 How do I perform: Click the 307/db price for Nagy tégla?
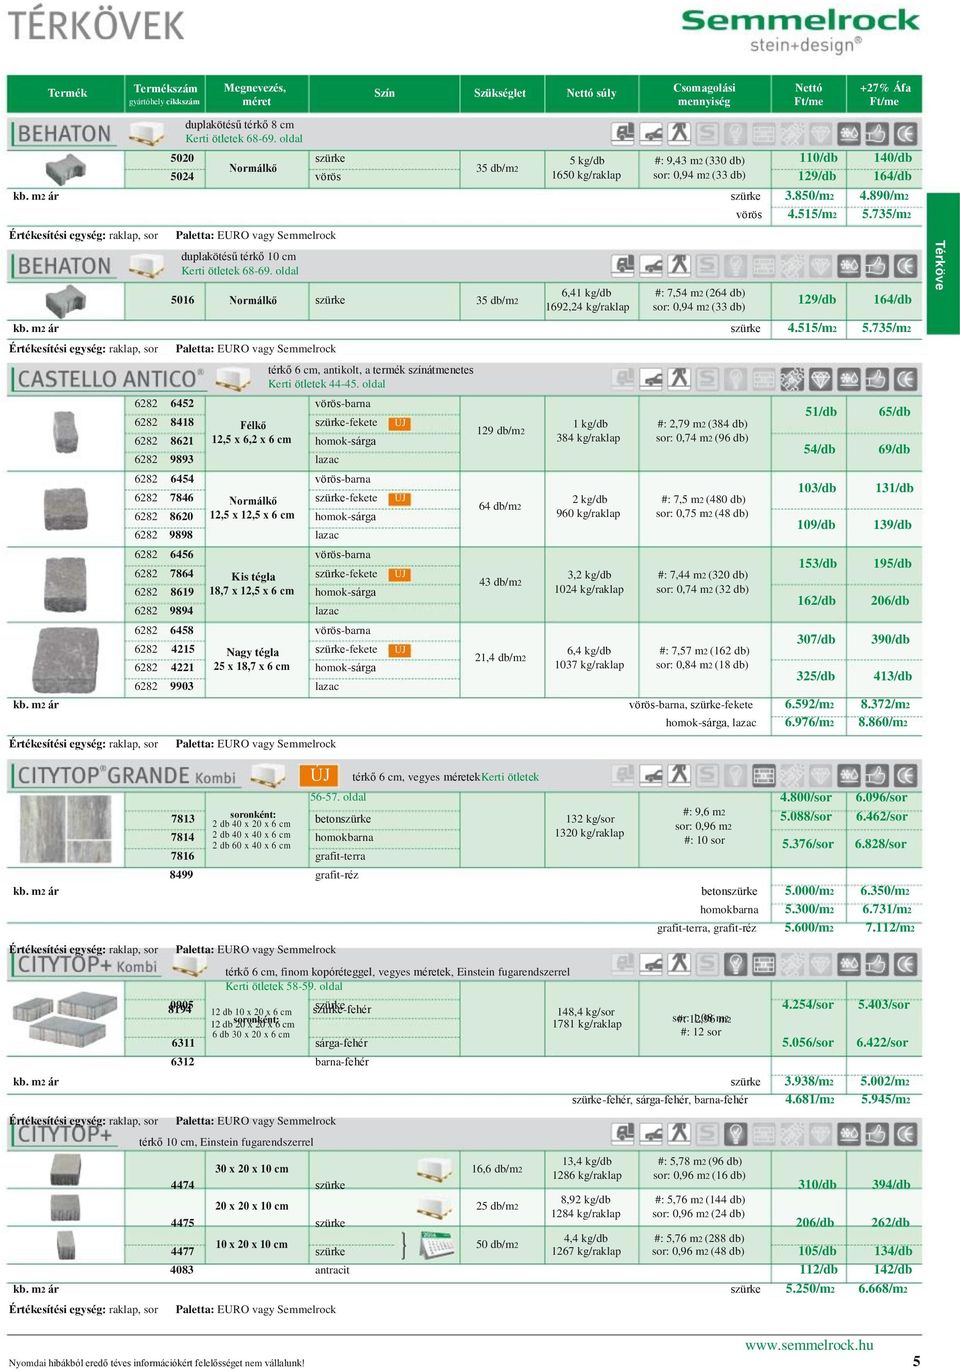tap(816, 639)
